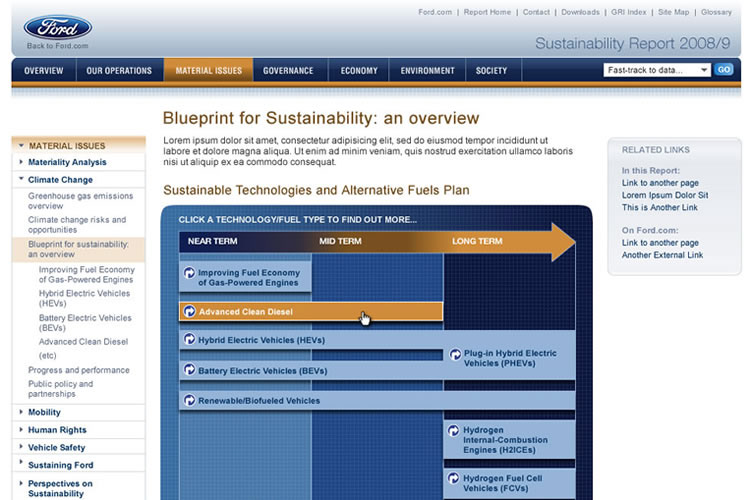Collapse the Material Issues sidebar header arrow
This screenshot has width=750, height=500.
point(21,145)
